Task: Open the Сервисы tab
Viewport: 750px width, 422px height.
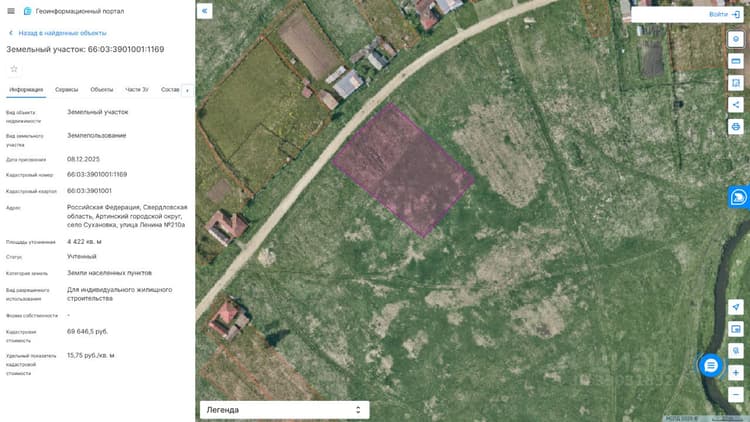Action: (66, 89)
